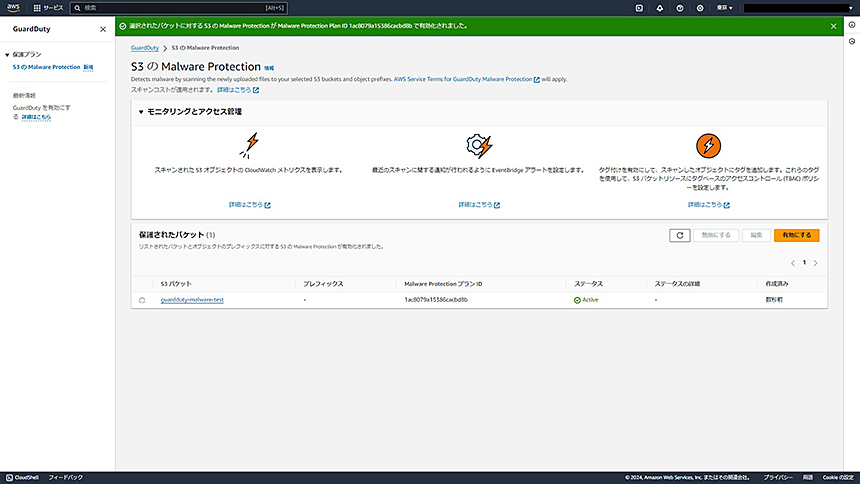Viewport: 860px width, 484px height.
Task: Select page 1 in pagination
Action: [804, 263]
